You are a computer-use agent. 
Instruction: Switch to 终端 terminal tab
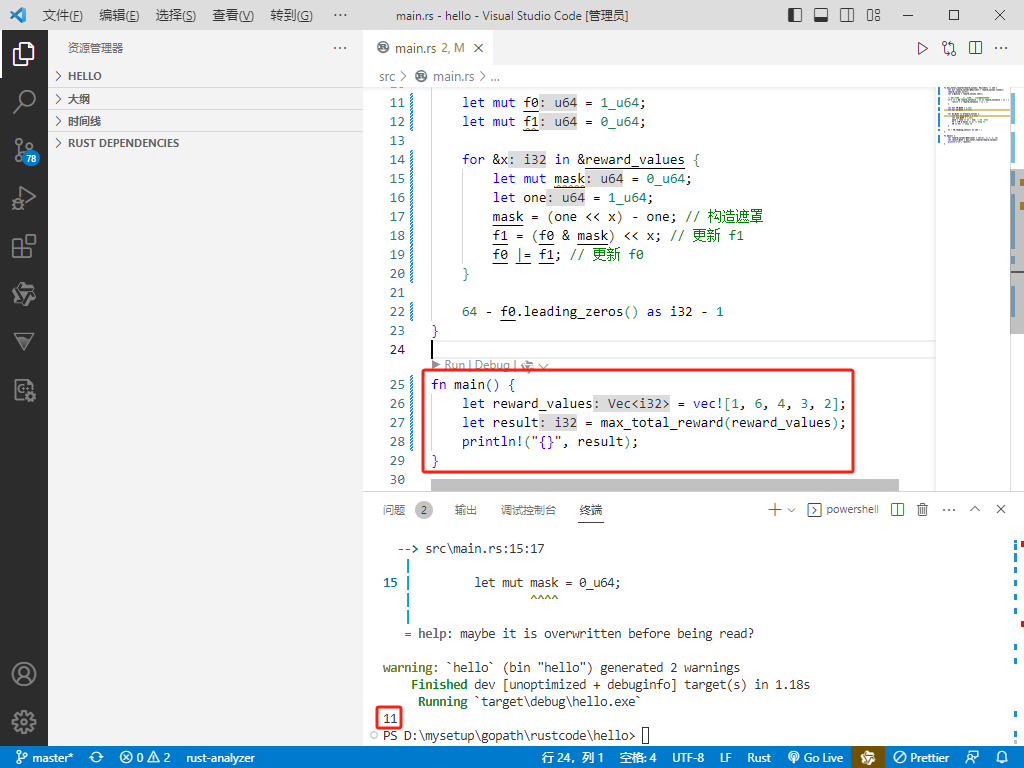591,510
